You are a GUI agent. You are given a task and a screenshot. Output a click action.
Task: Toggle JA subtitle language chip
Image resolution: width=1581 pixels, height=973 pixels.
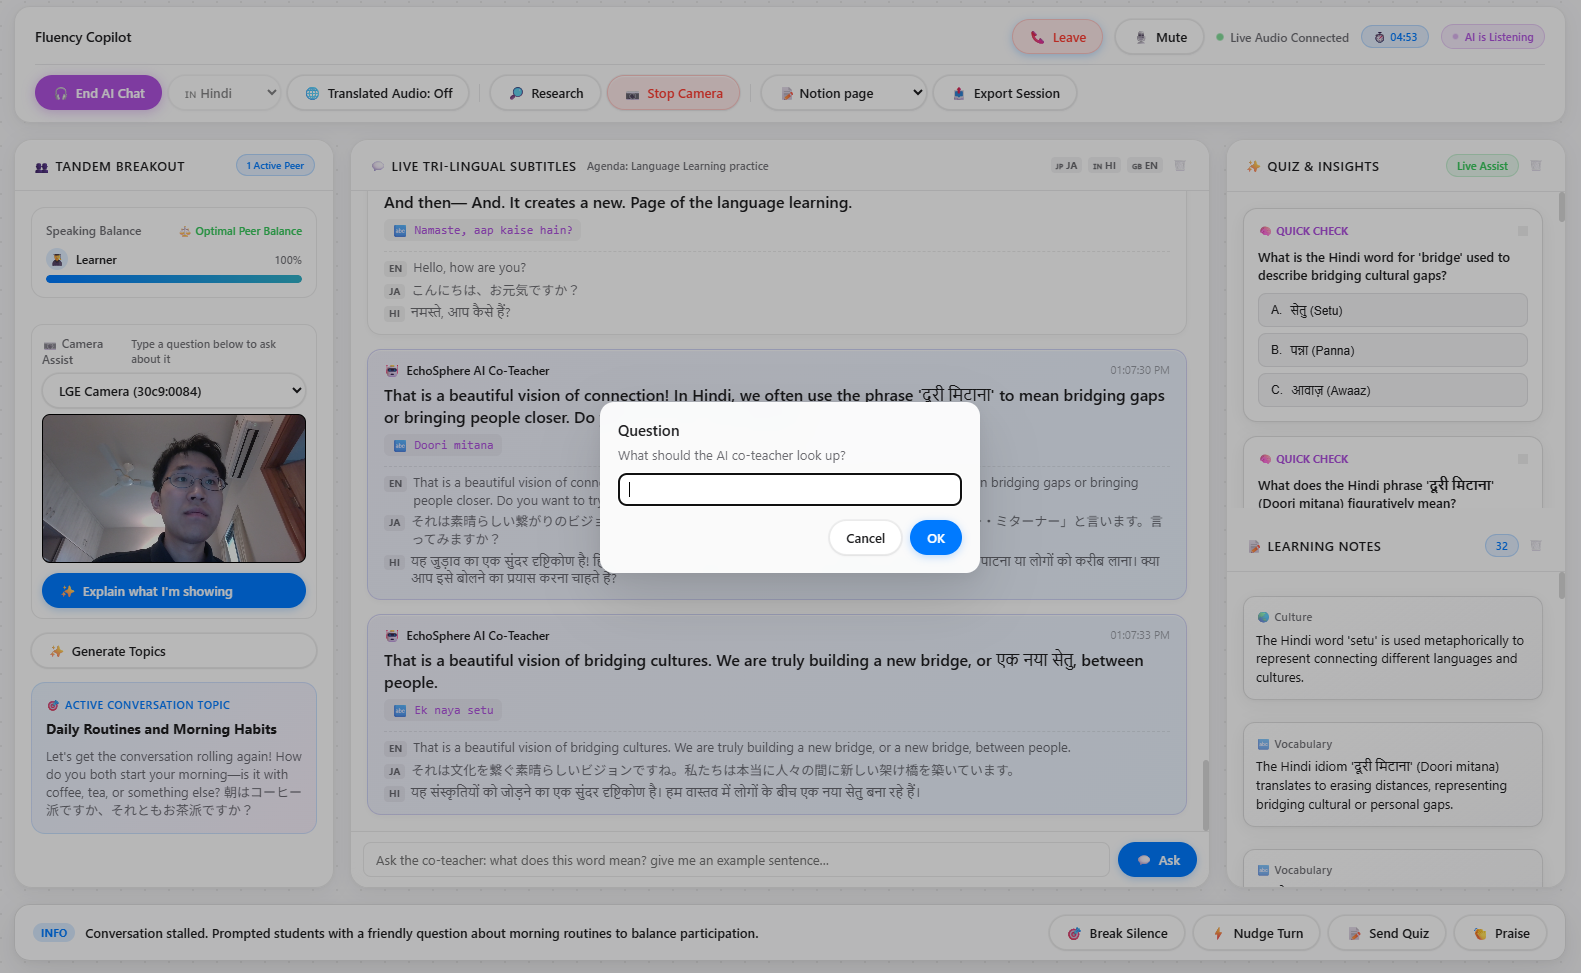[1066, 166]
